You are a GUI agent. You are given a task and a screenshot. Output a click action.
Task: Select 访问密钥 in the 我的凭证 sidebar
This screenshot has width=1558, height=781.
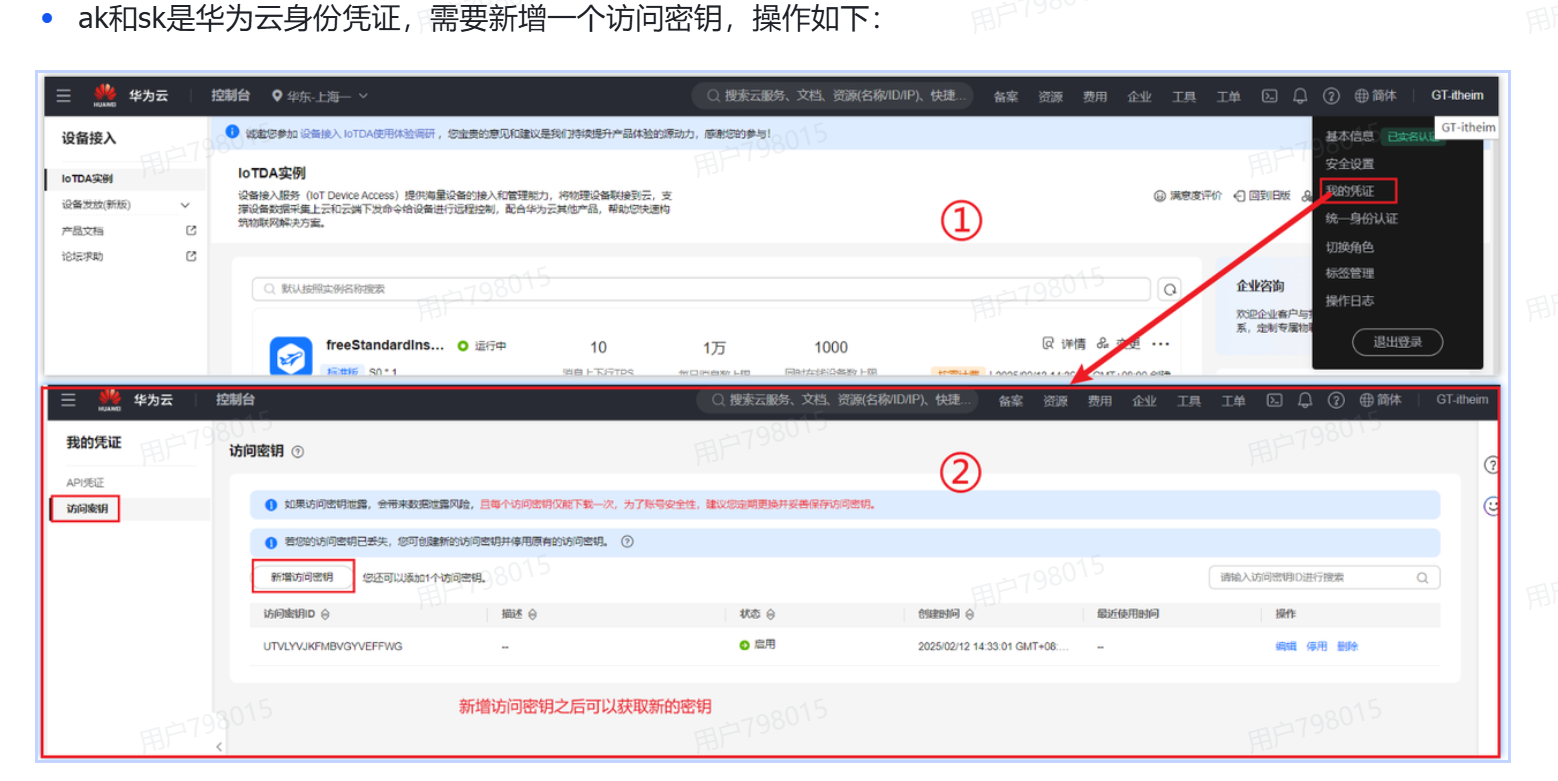point(86,508)
